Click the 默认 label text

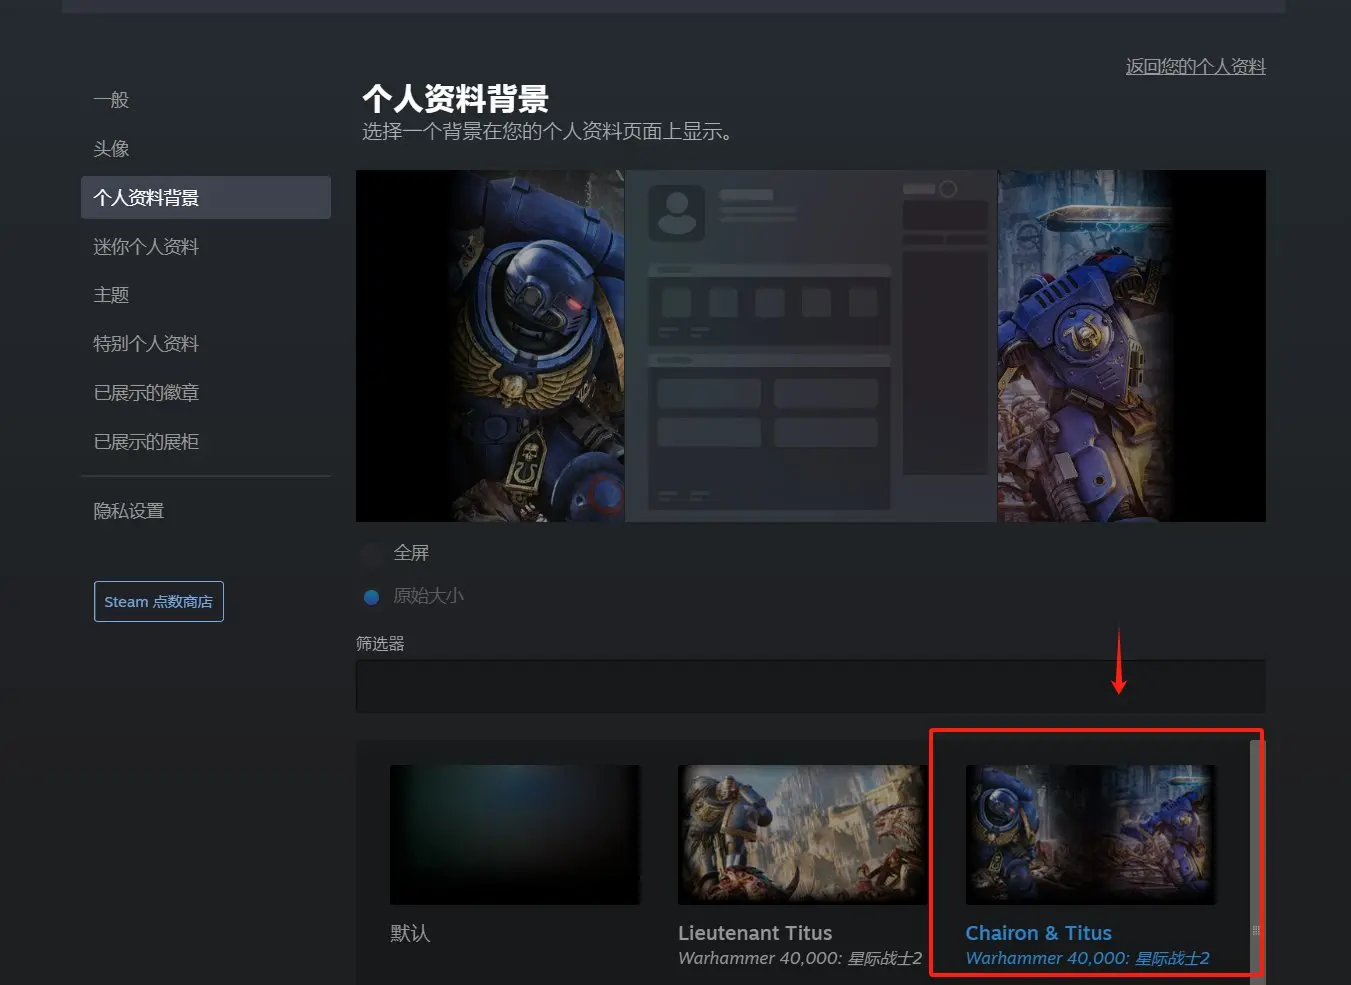(x=410, y=933)
